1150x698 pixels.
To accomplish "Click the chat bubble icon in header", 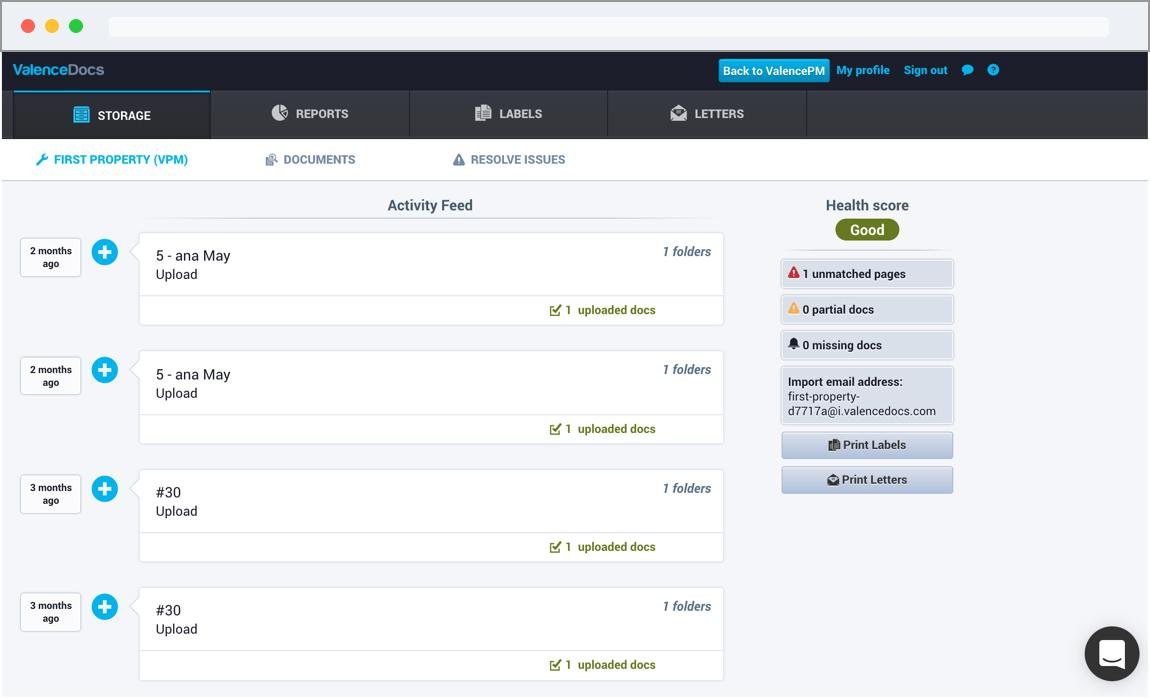I will coord(967,70).
